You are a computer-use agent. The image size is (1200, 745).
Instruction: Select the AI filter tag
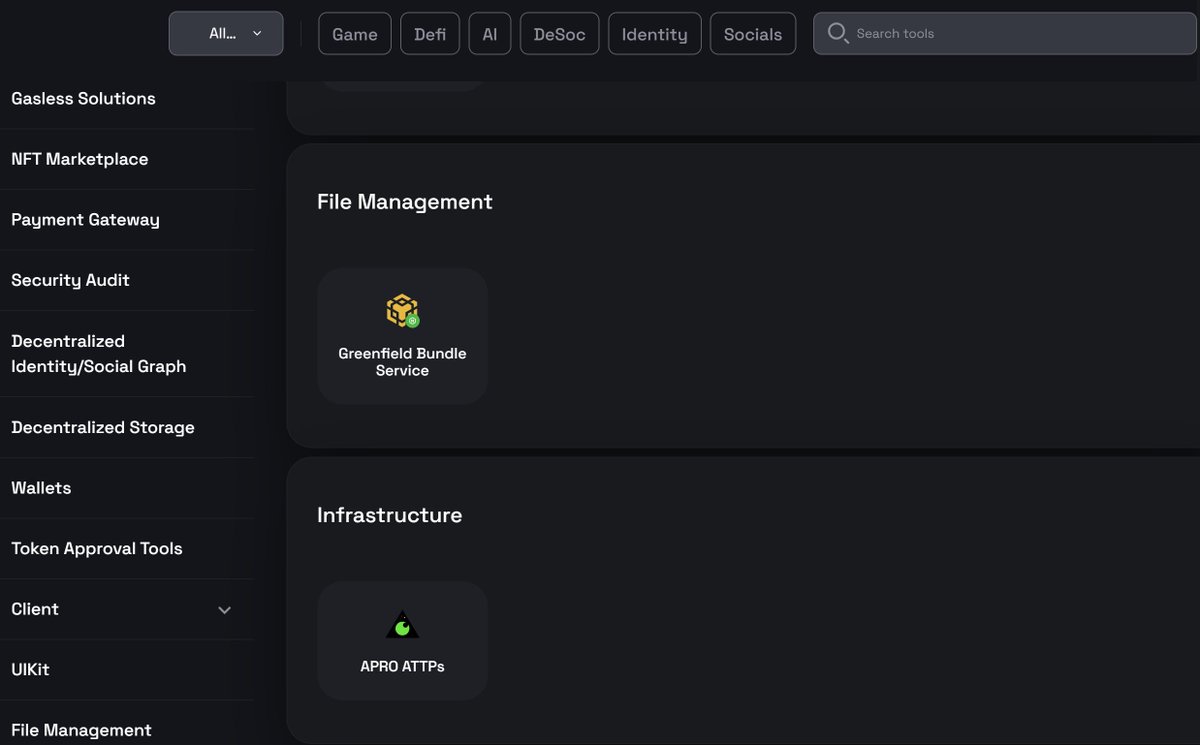[490, 34]
